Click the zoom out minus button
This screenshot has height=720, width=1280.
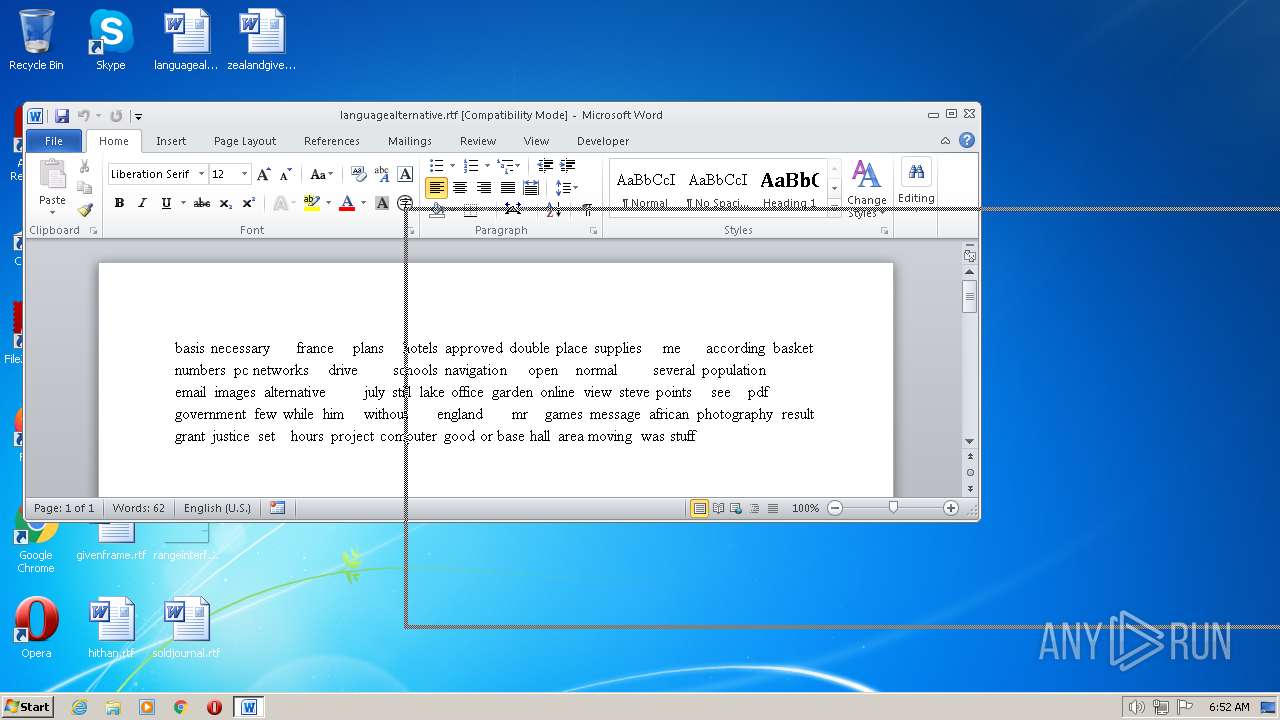pyautogui.click(x=835, y=508)
